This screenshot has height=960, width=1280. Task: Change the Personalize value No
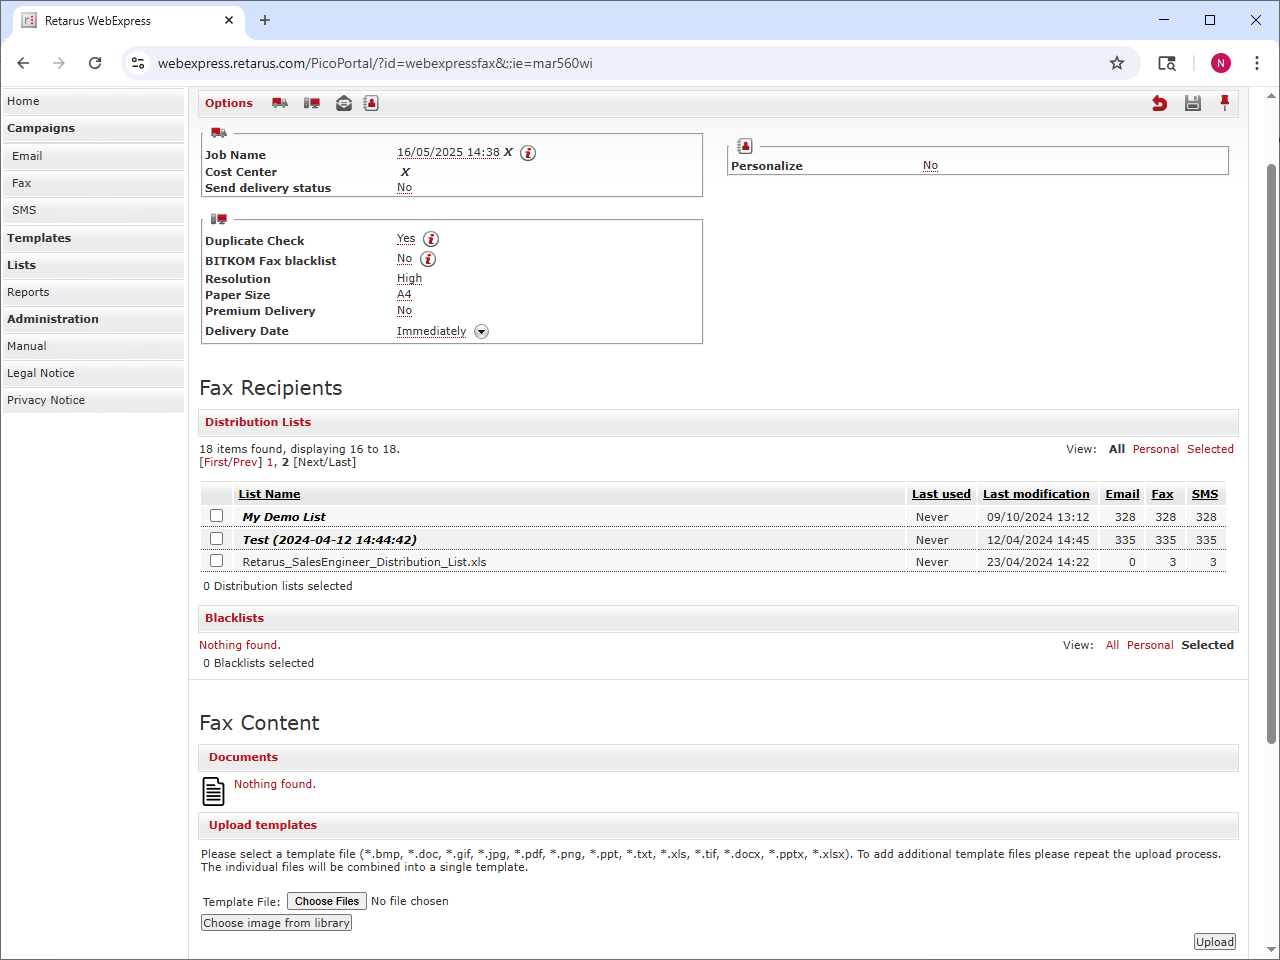[x=930, y=166]
